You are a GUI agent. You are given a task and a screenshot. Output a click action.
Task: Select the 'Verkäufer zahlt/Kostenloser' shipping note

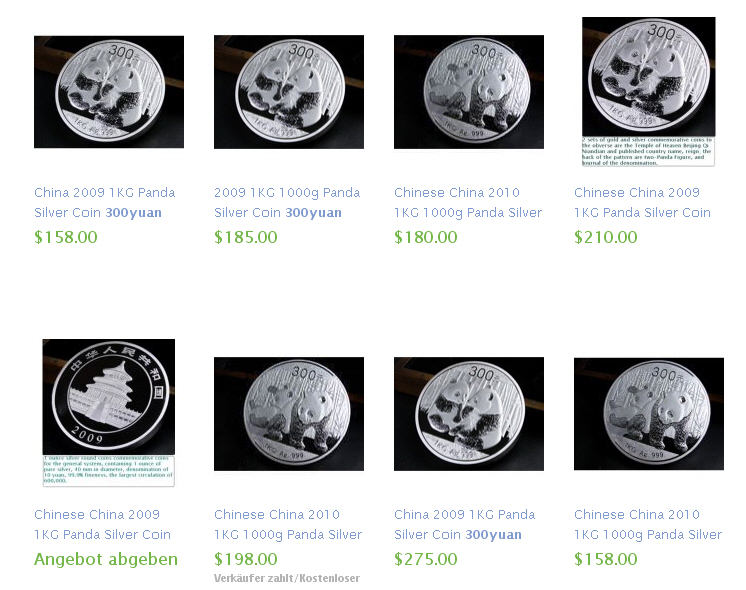(x=287, y=578)
